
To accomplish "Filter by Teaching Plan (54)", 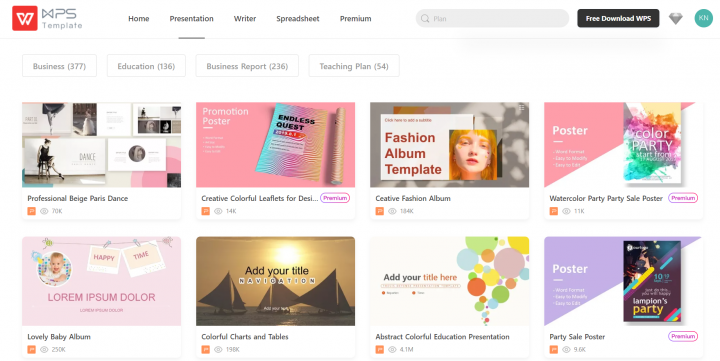I will point(354,66).
